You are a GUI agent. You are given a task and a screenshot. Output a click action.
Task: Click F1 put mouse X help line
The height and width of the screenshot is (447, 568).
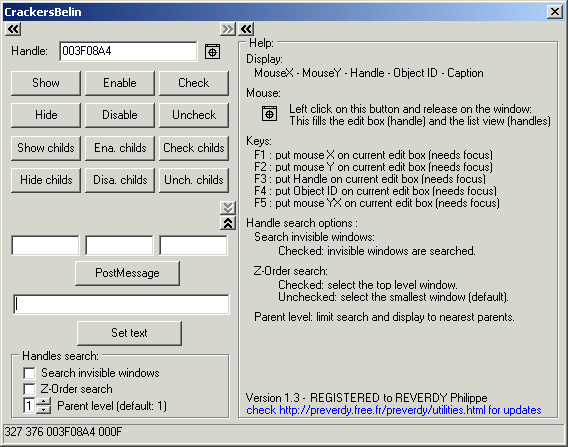[x=373, y=155]
